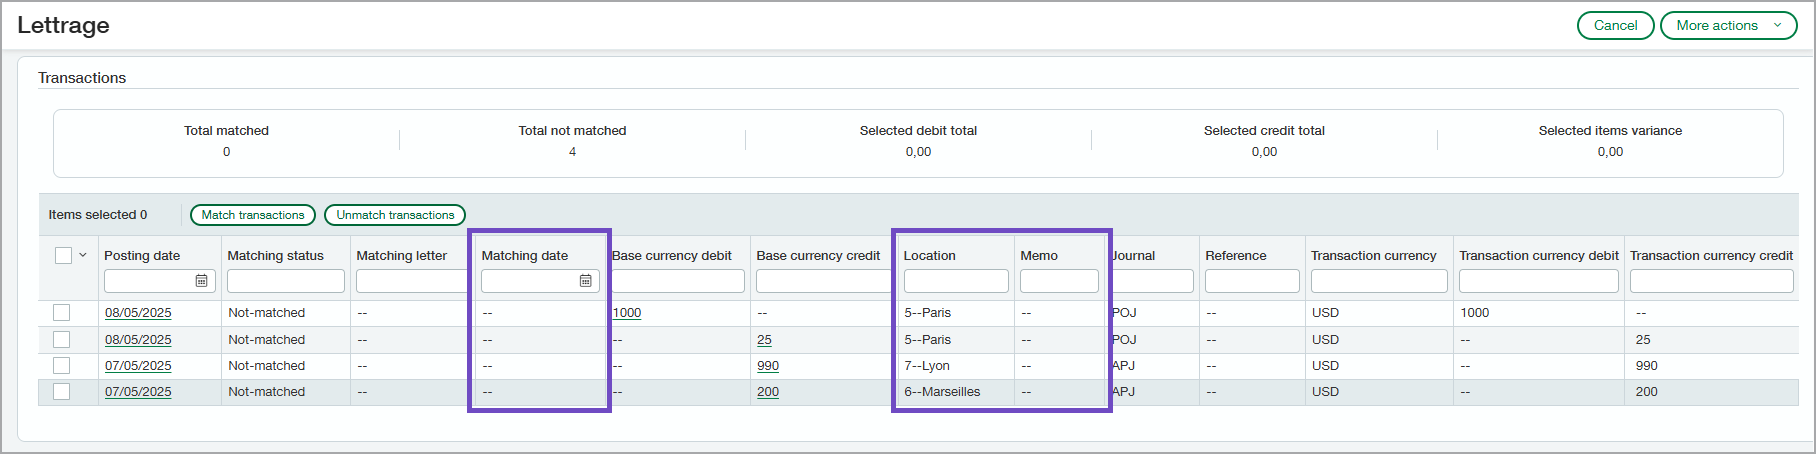Select the 7--Lyon transaction row checkbox
Screen dimensions: 1816x454
(62, 366)
